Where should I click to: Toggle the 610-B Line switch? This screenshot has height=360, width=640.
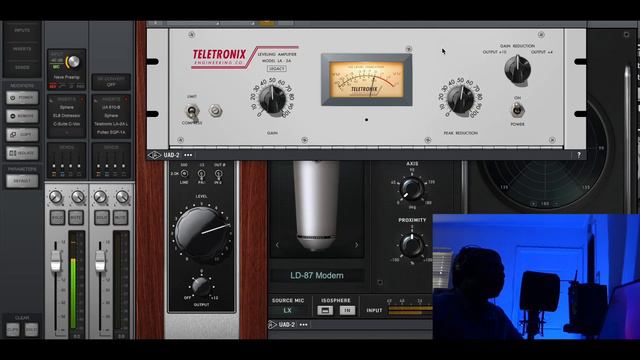(x=184, y=174)
